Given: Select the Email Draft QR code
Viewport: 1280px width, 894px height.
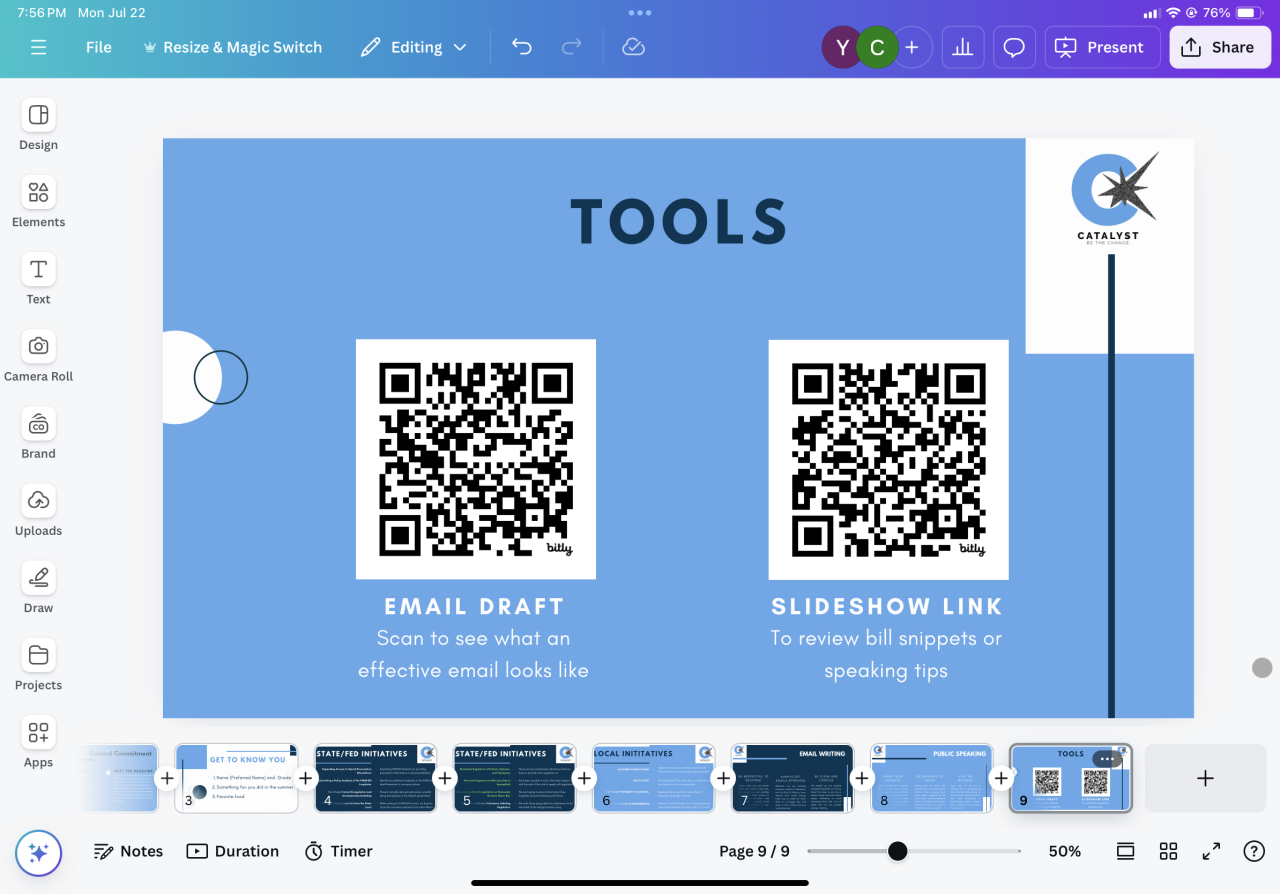Looking at the screenshot, I should 476,459.
